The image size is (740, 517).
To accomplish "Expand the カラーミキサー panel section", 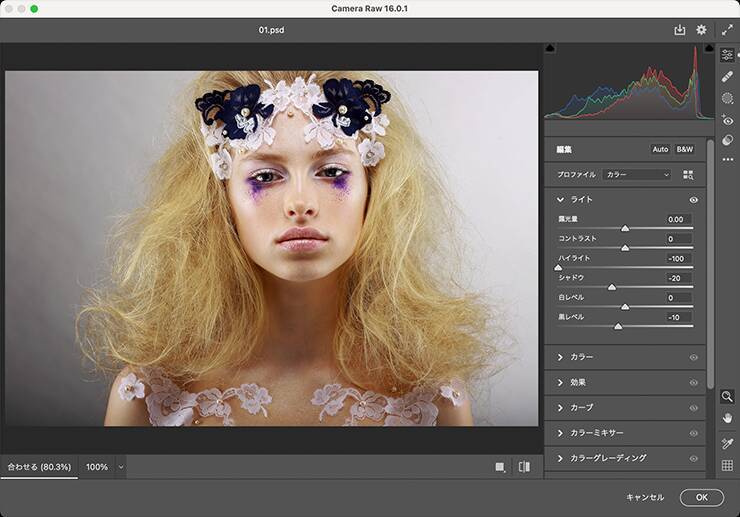I will click(x=561, y=433).
